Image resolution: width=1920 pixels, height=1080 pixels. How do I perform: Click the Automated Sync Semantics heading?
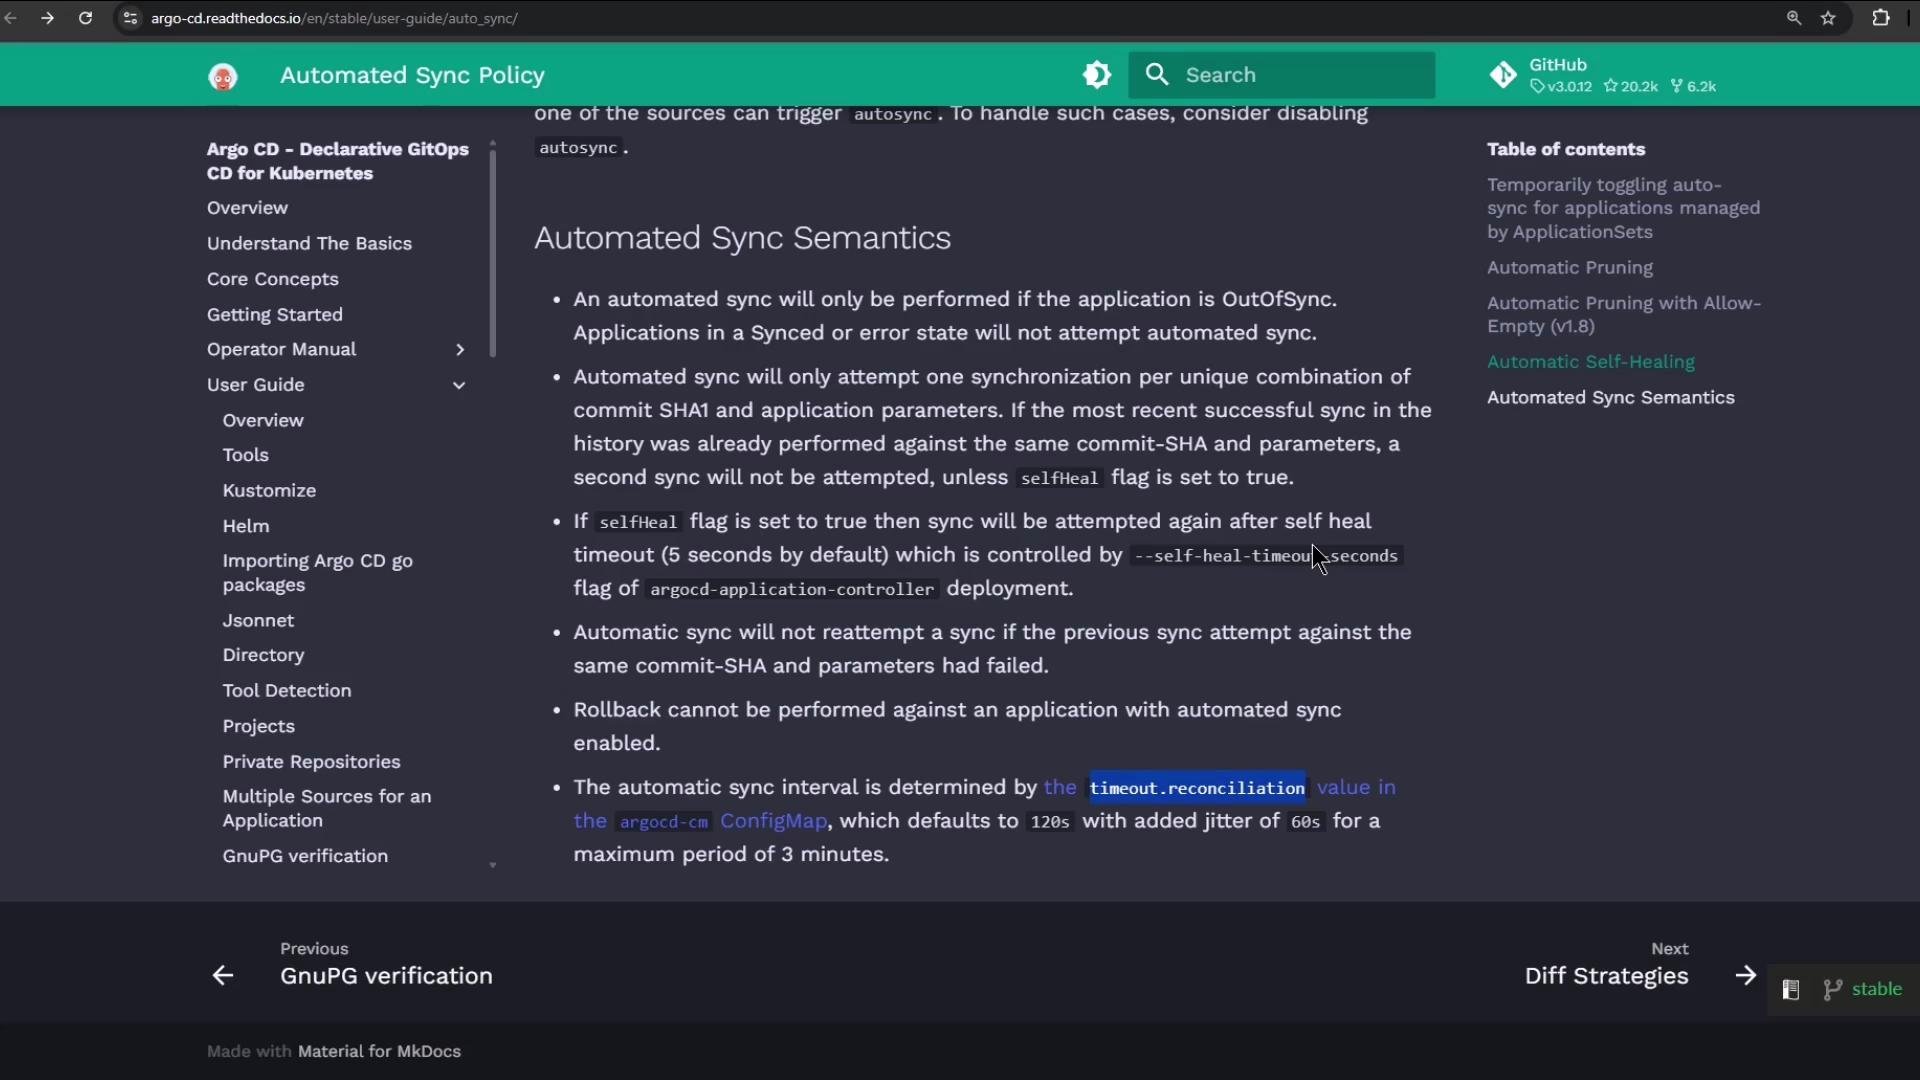coord(742,238)
